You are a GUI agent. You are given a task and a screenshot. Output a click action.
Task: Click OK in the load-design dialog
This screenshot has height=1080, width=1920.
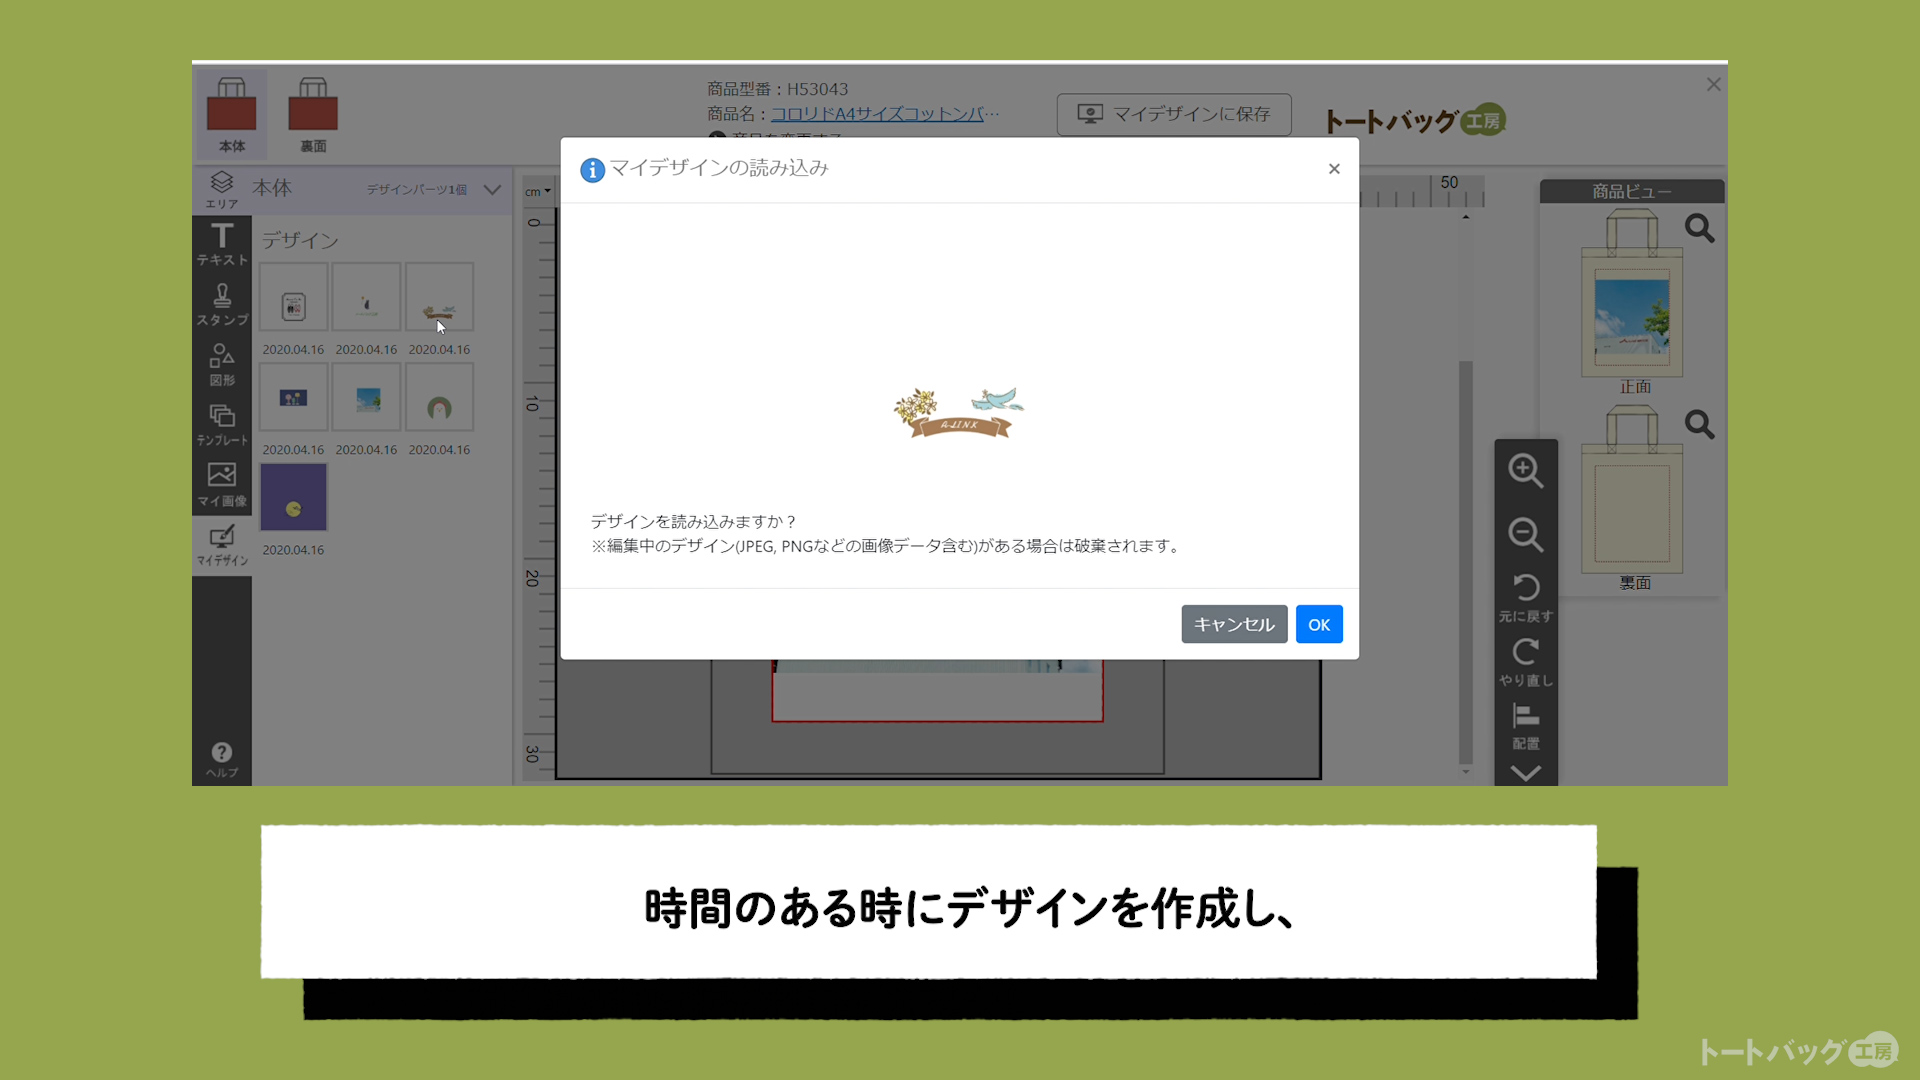coord(1319,624)
